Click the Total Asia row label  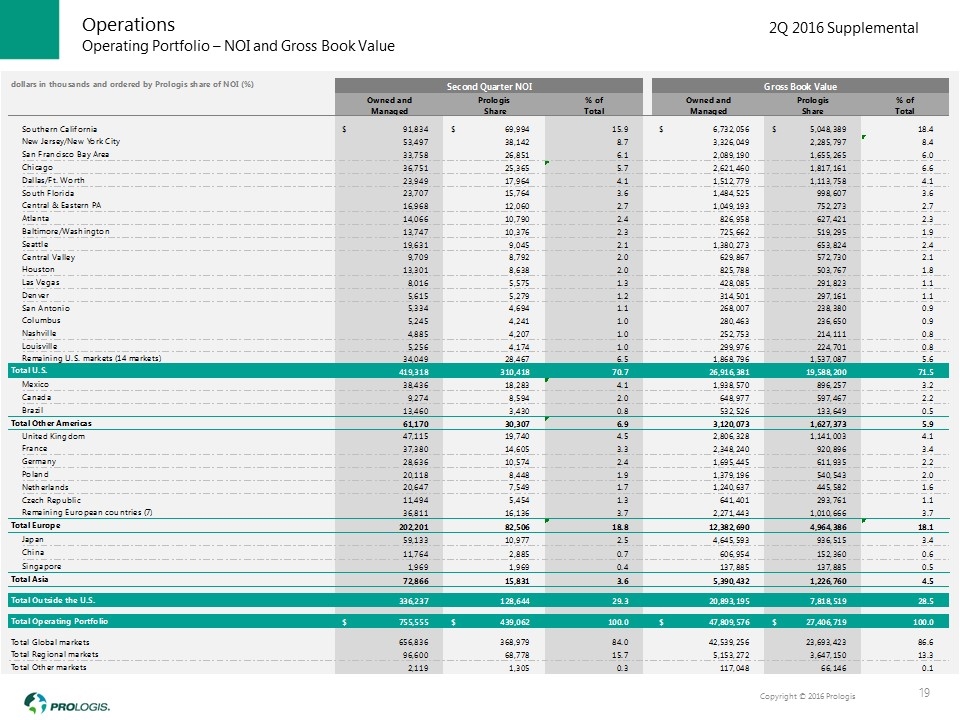point(32,579)
